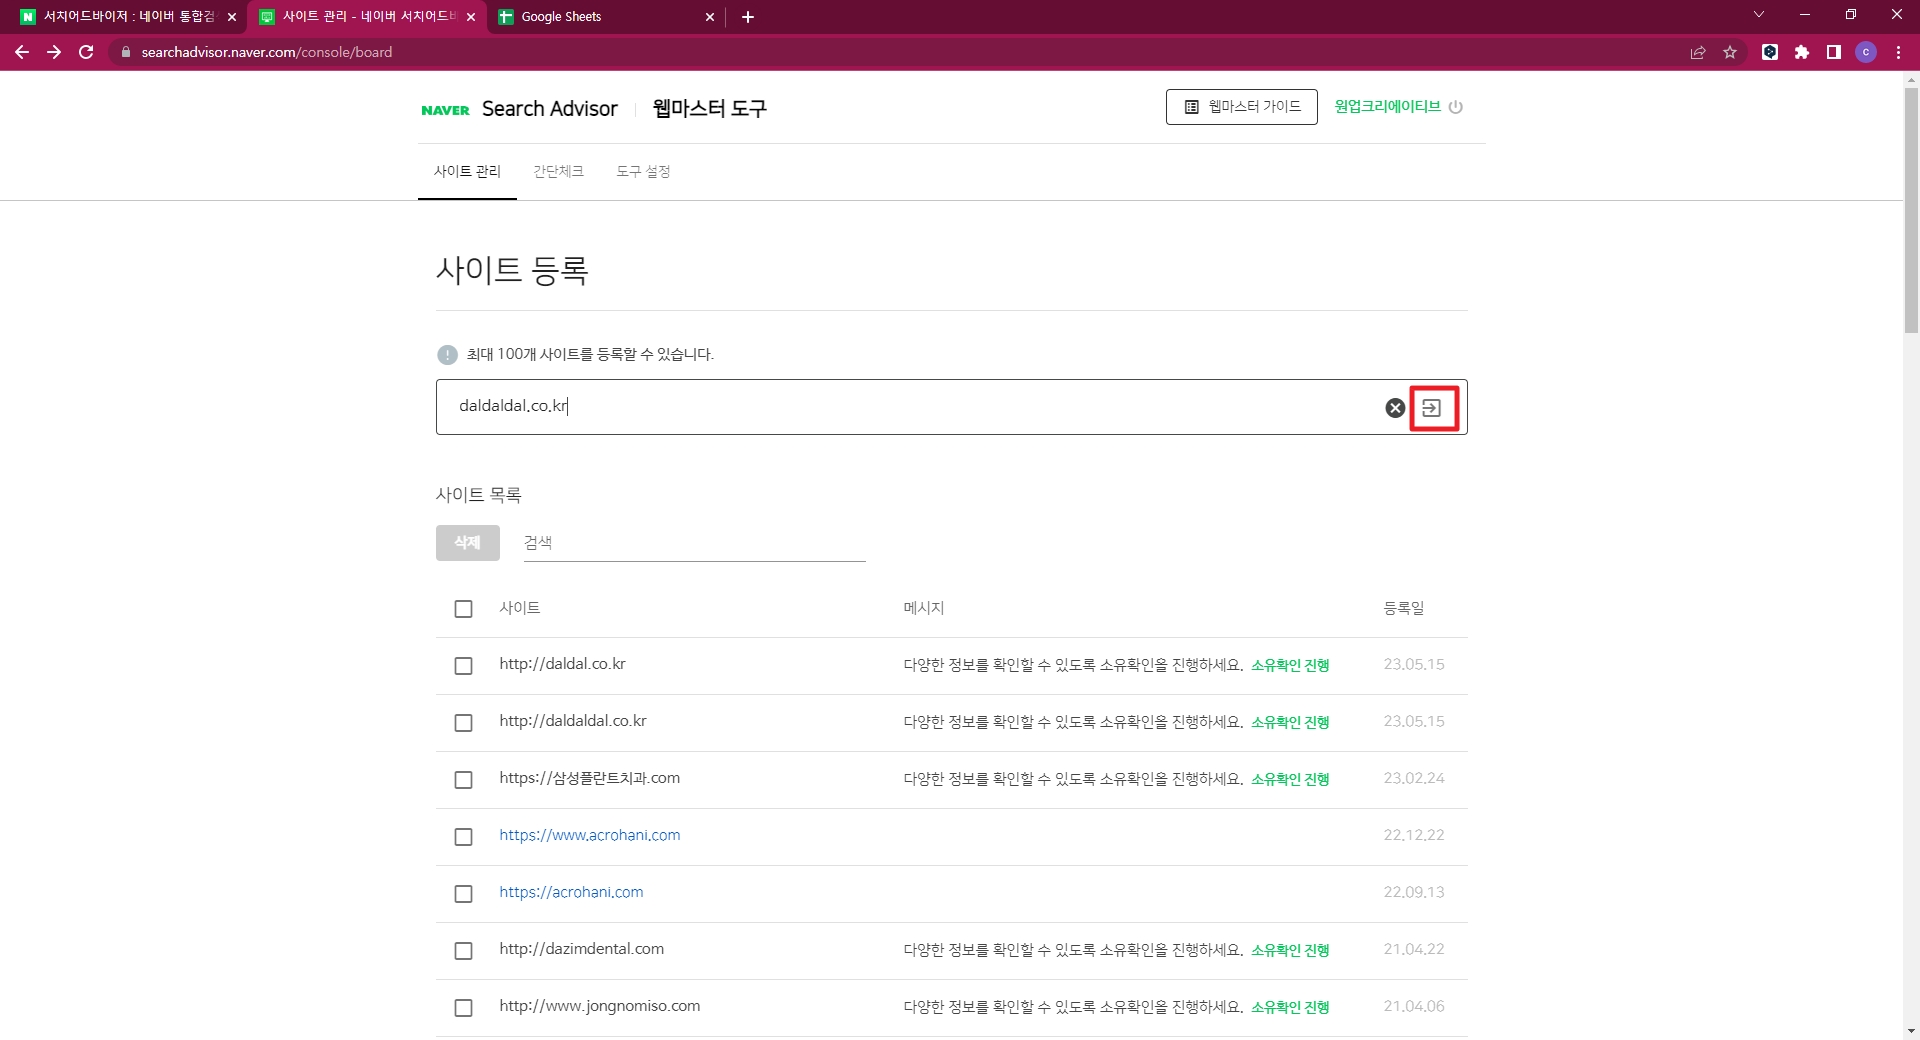Focus the site list 검색 field
1920x1040 pixels.
coord(694,543)
